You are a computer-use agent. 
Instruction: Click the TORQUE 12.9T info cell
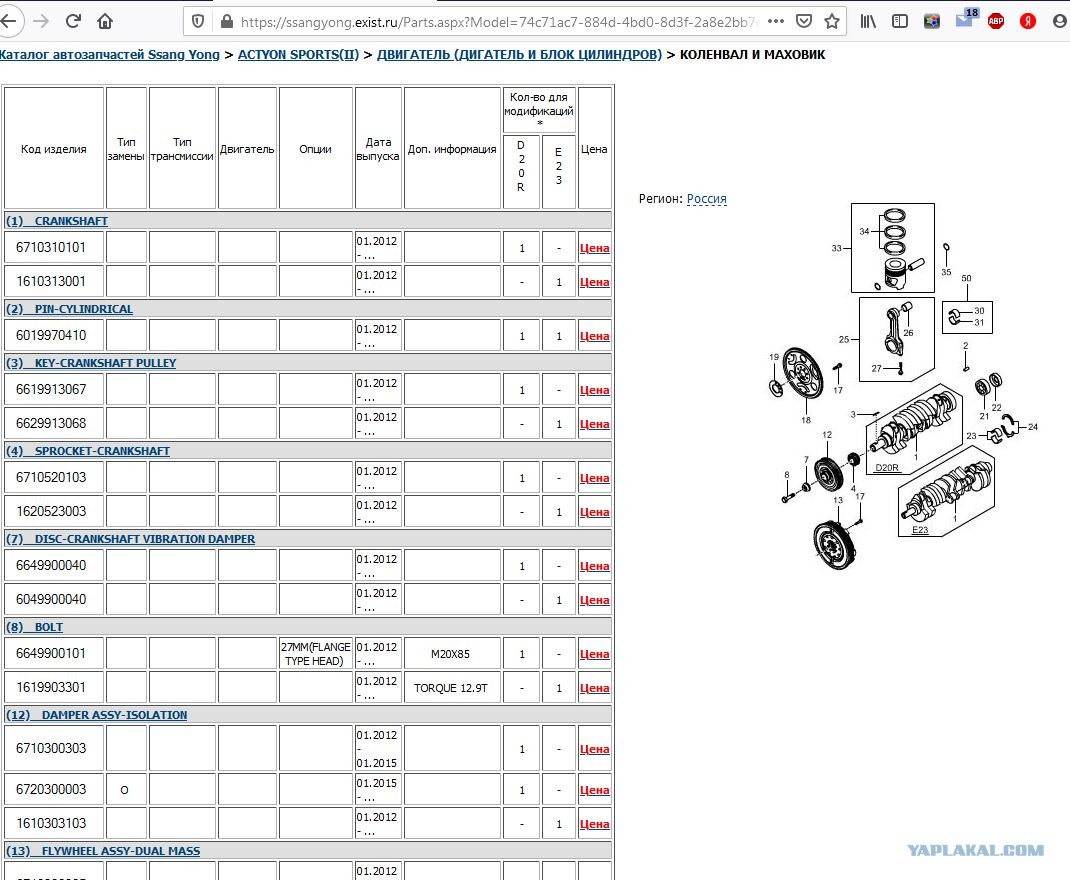click(x=452, y=688)
